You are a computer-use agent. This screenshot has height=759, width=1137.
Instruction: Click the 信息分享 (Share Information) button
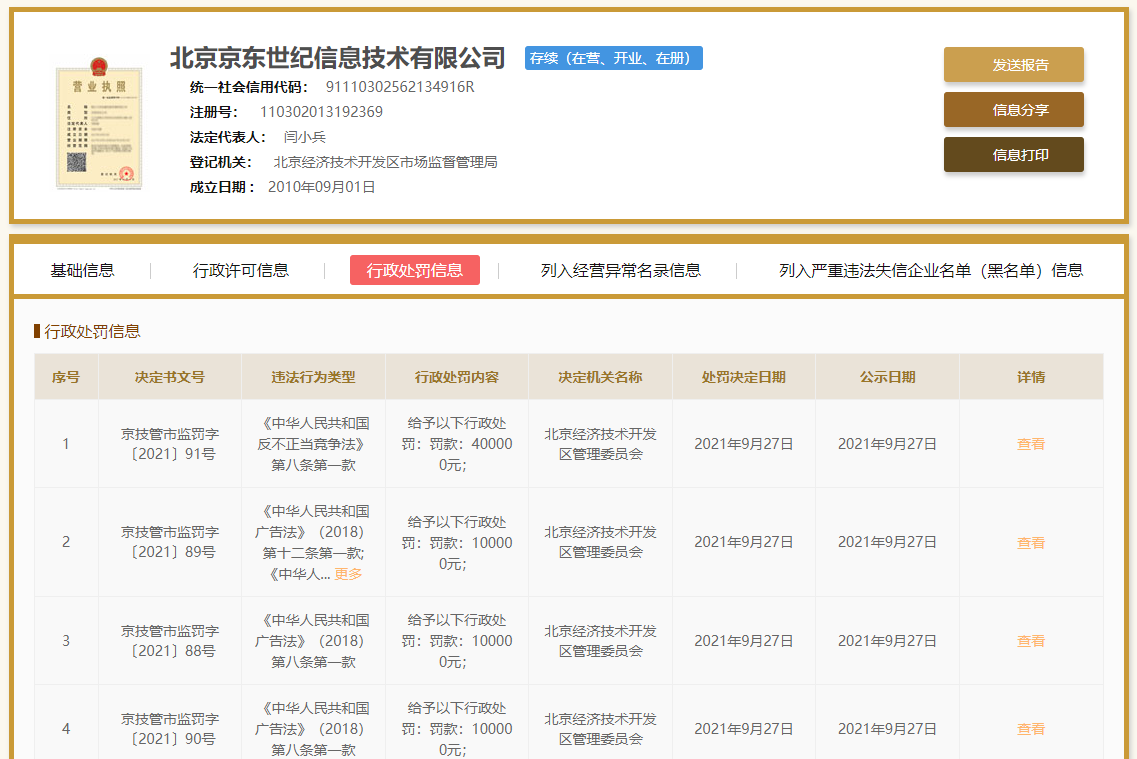1013,110
